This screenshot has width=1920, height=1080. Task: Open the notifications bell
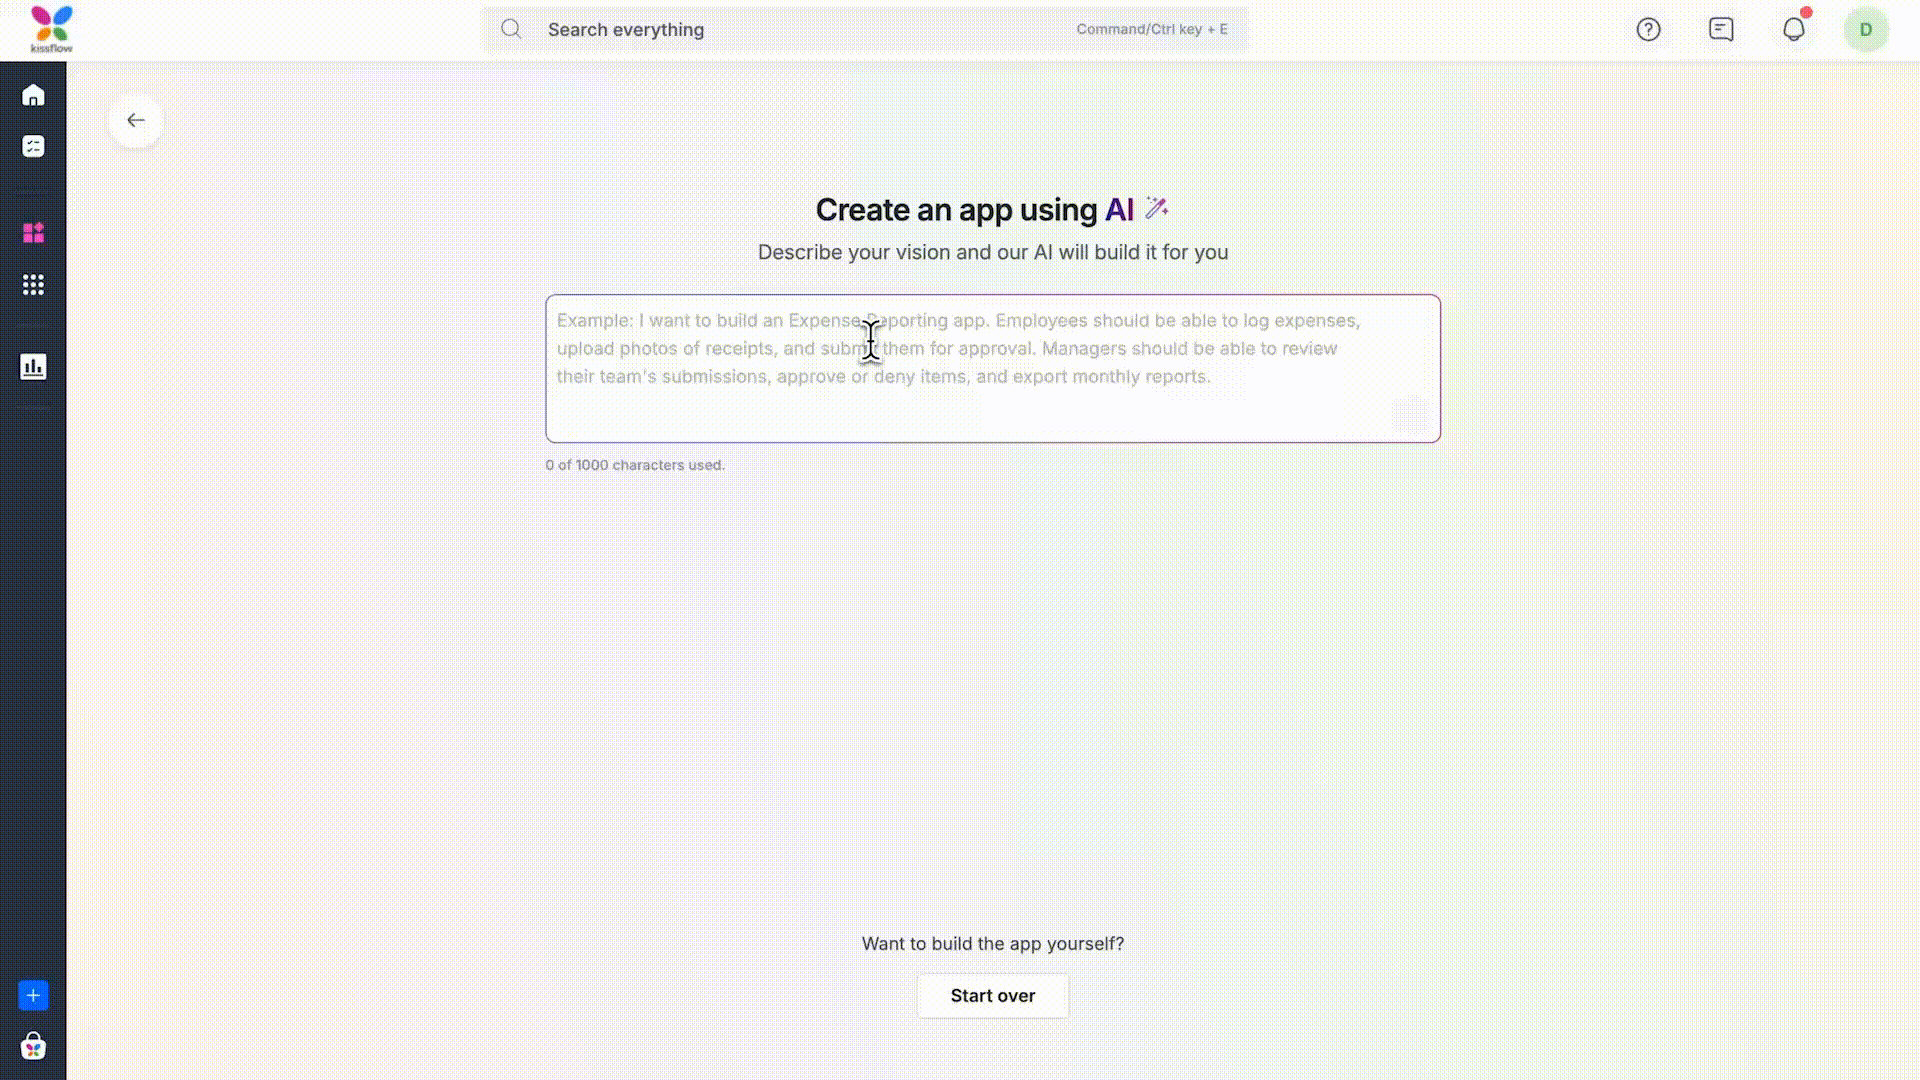pyautogui.click(x=1794, y=30)
